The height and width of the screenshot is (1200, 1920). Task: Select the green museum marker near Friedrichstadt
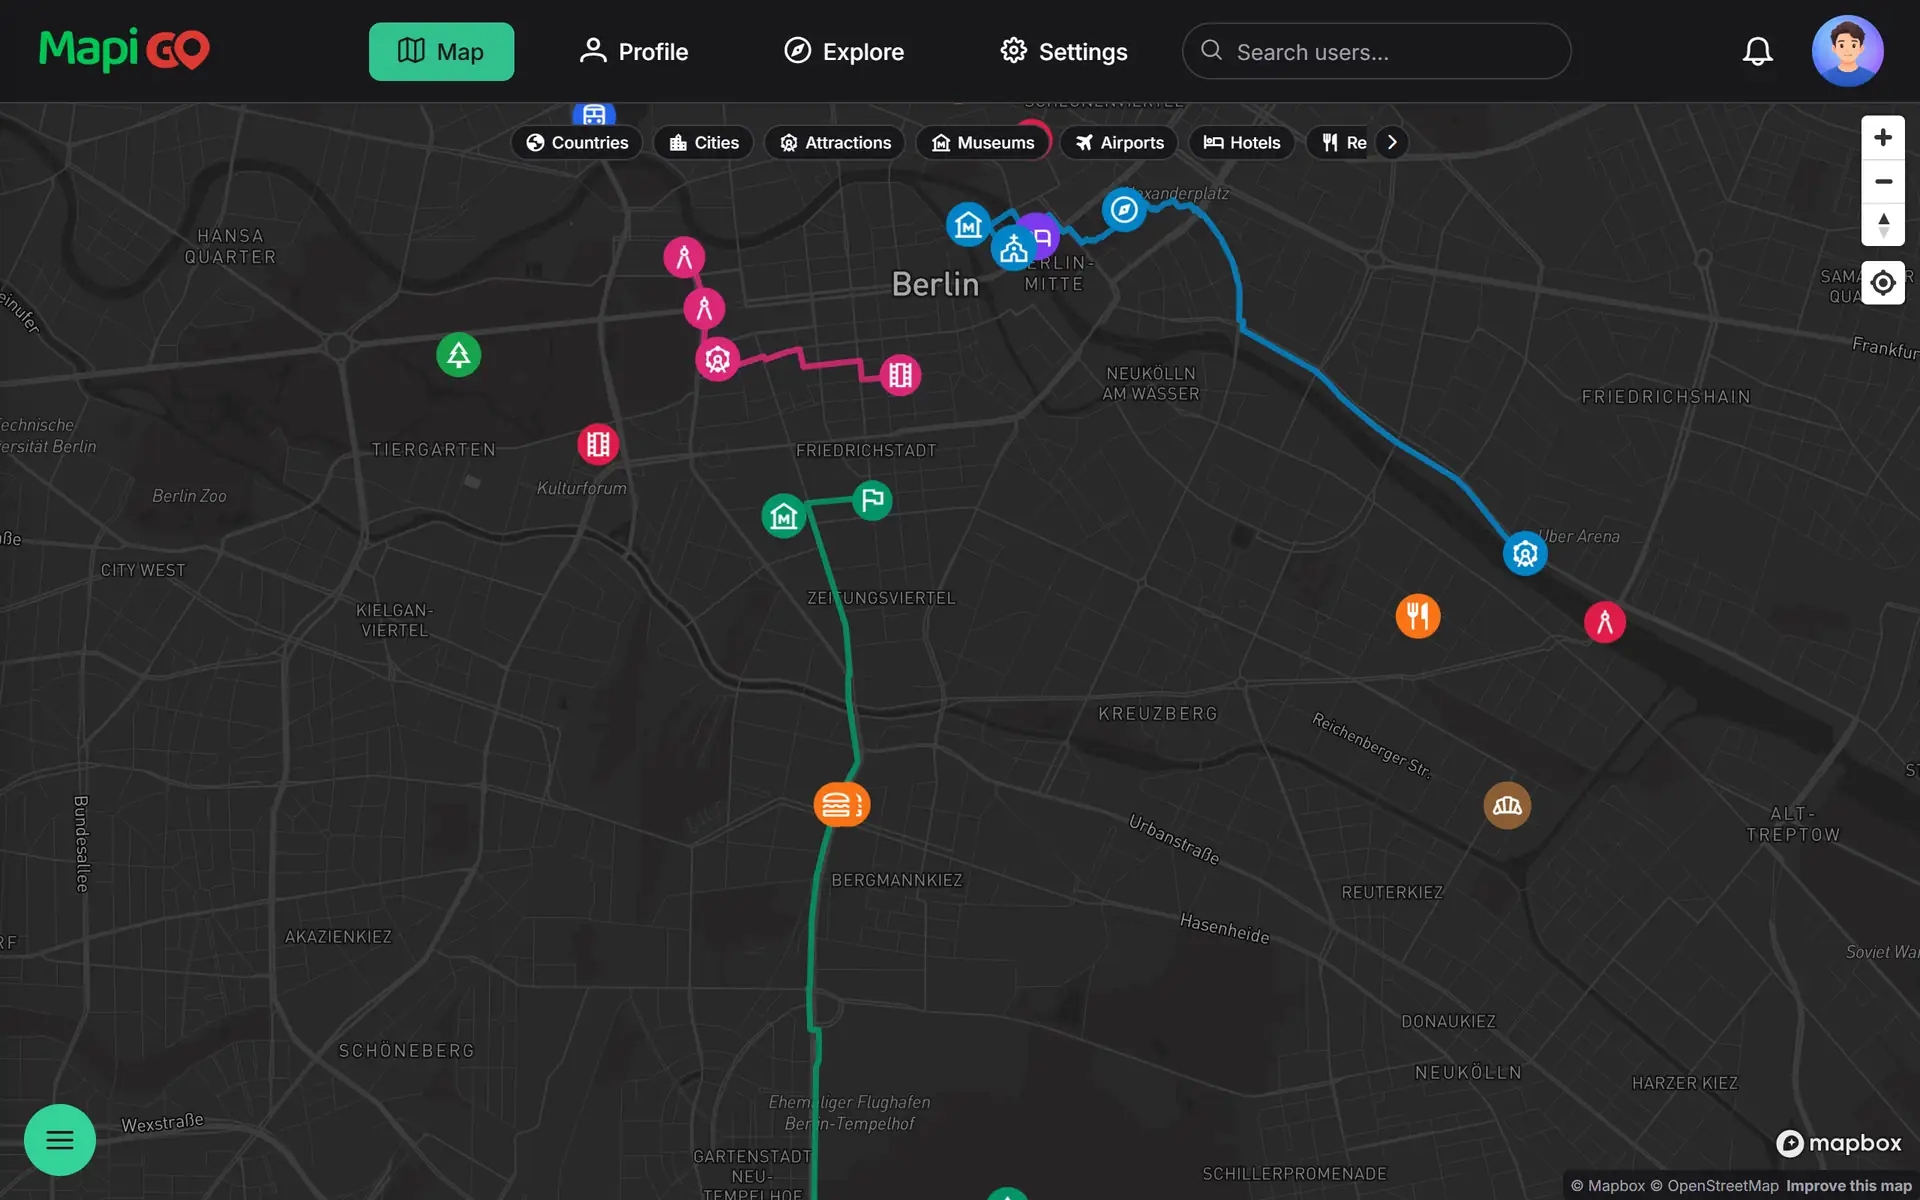click(x=784, y=516)
